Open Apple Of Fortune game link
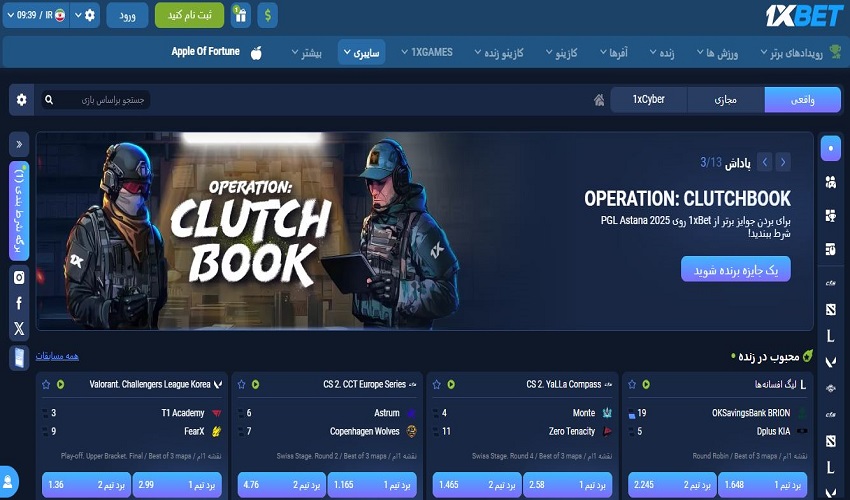The width and height of the screenshot is (850, 500). 205,52
